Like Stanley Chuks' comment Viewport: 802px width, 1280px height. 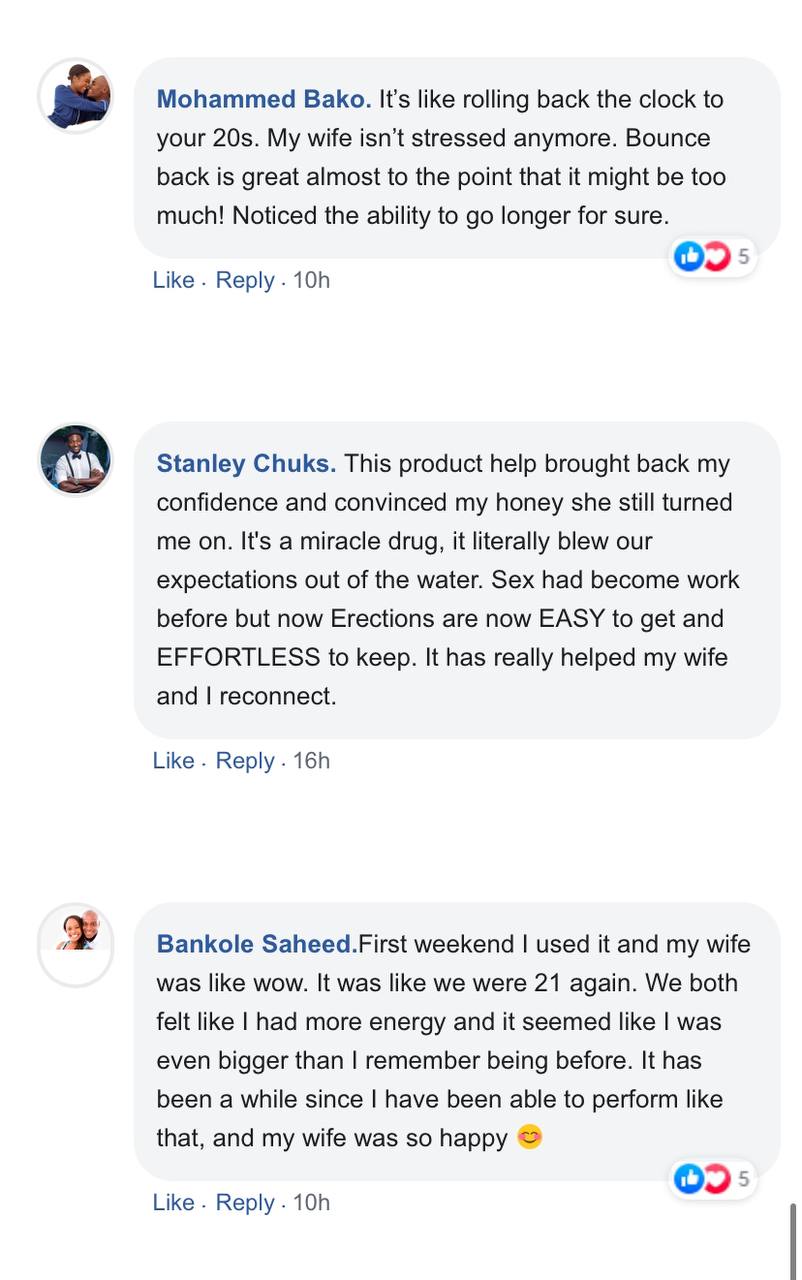[173, 760]
